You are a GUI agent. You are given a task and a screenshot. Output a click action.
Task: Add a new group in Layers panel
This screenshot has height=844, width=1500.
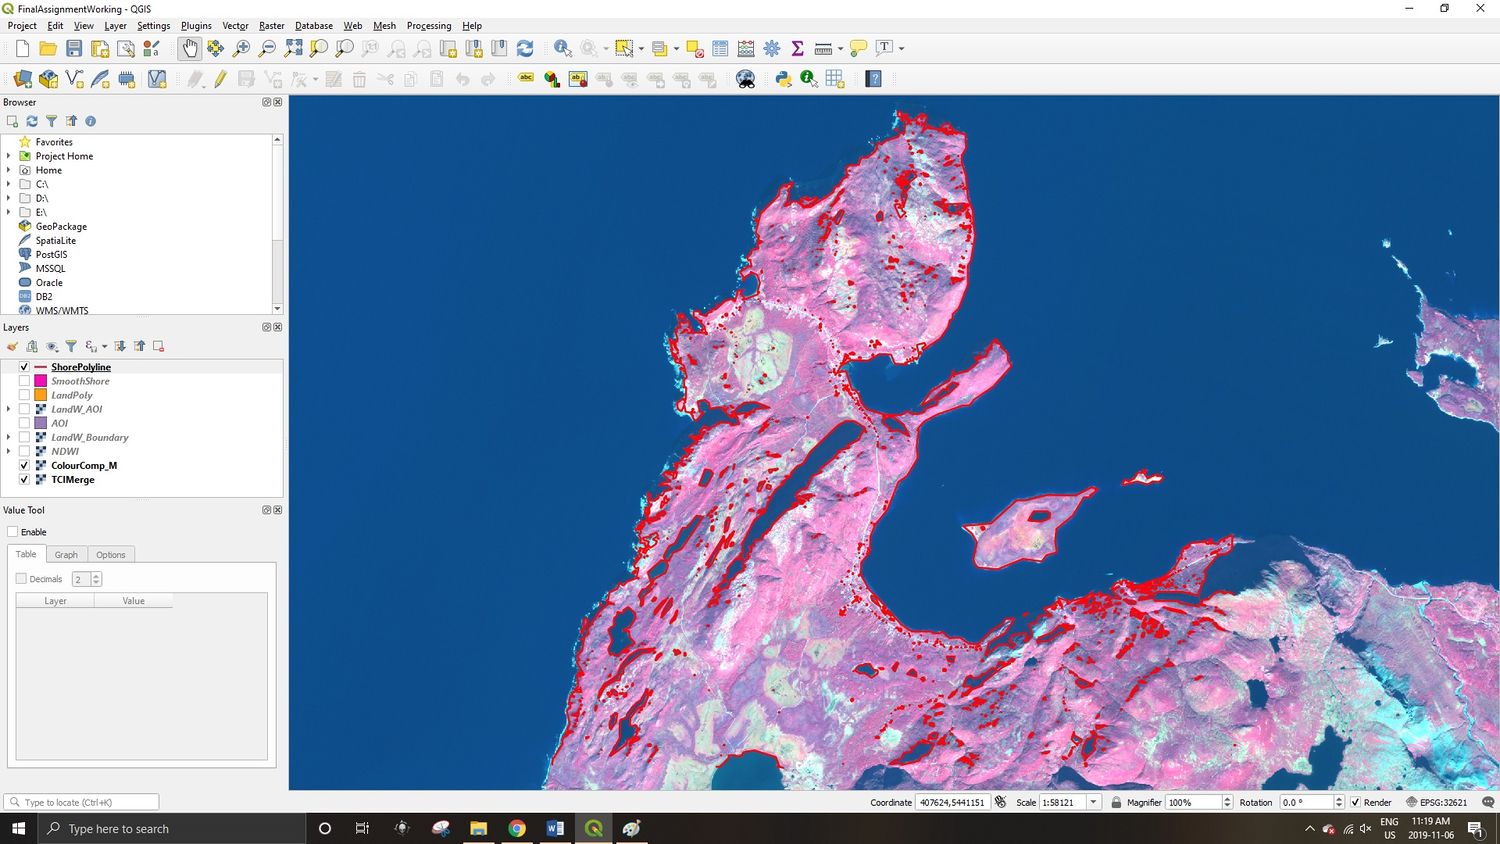click(x=31, y=346)
